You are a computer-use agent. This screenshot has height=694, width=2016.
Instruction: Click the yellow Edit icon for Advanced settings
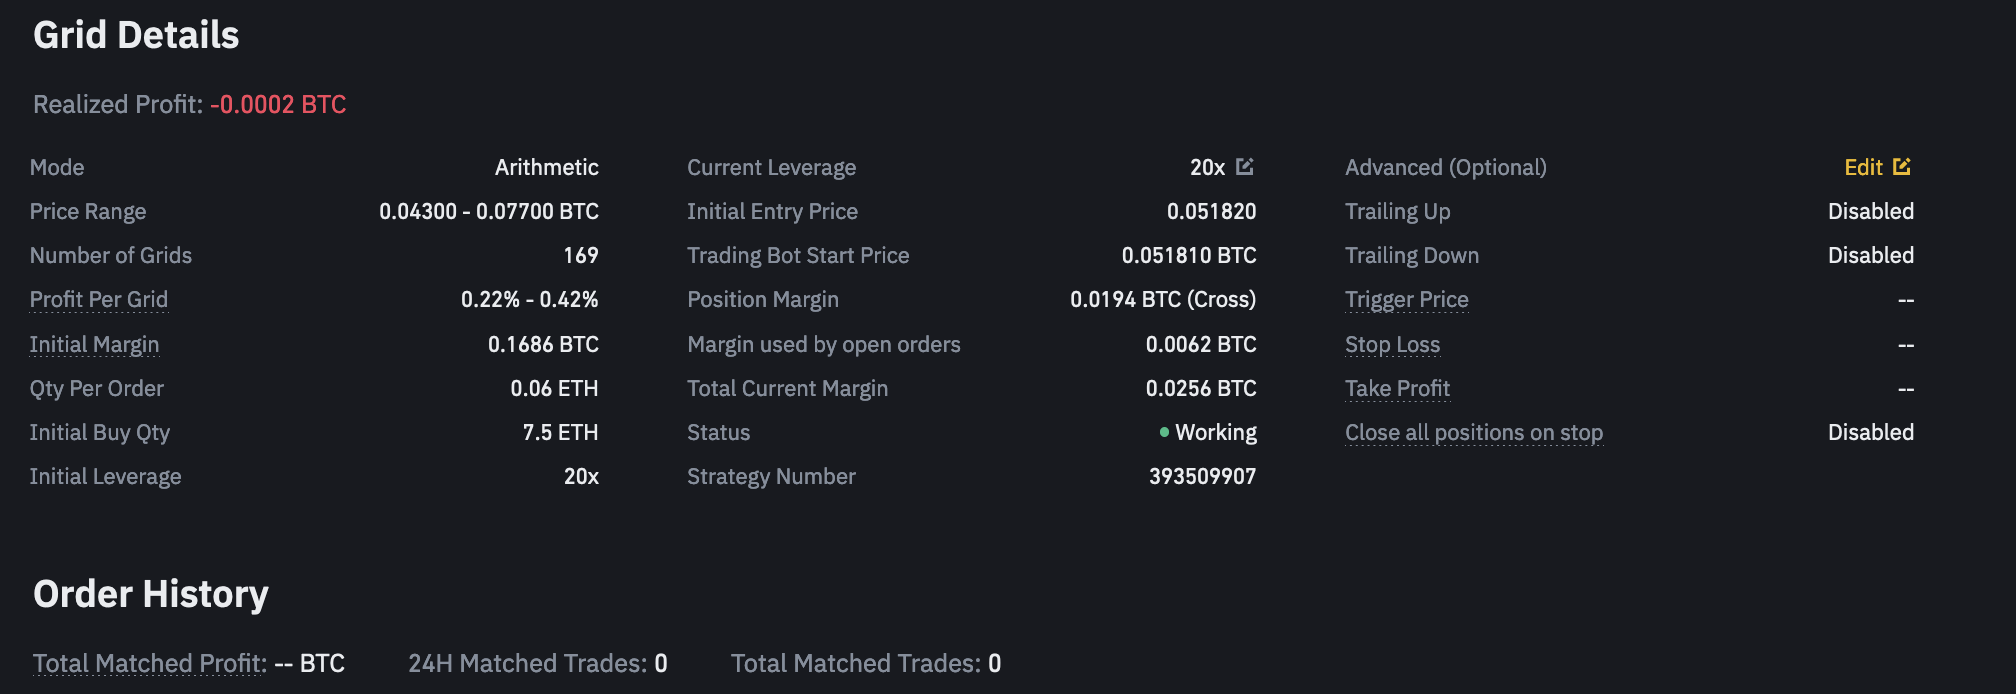(1902, 166)
